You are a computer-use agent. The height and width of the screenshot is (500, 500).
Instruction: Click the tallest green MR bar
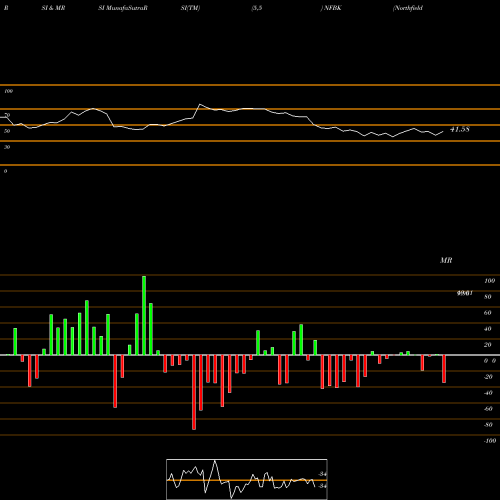click(x=144, y=315)
